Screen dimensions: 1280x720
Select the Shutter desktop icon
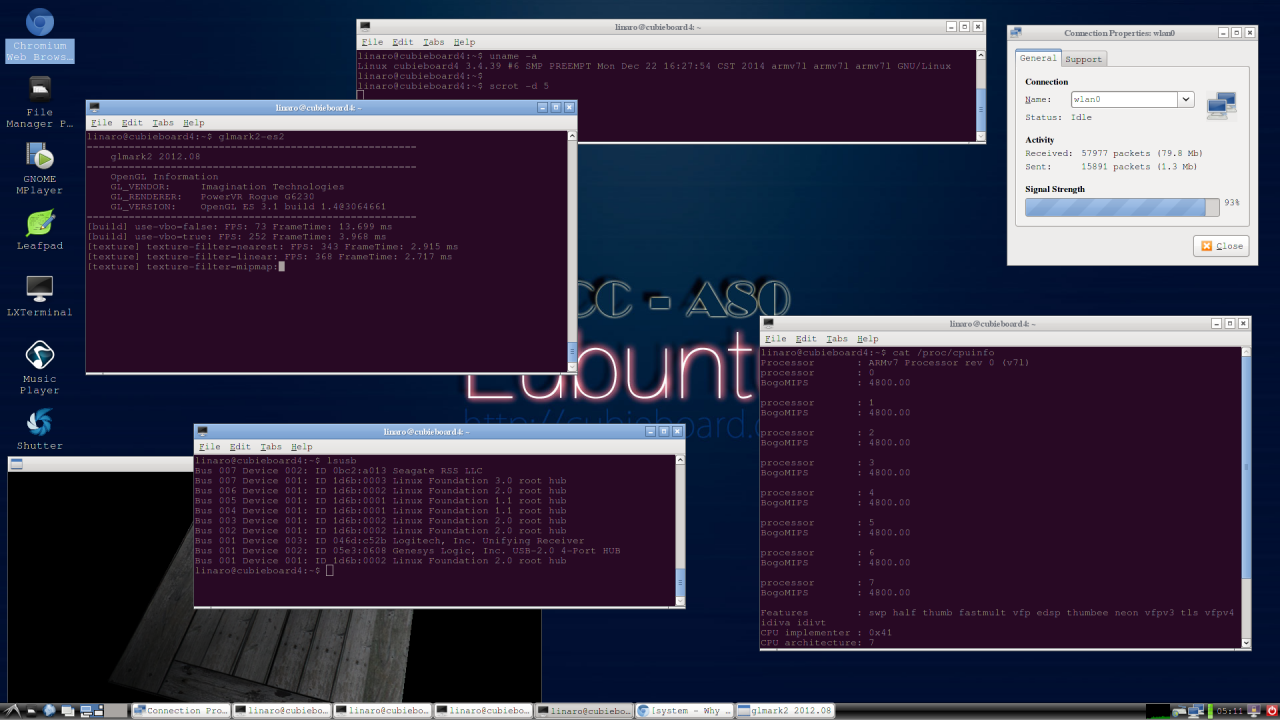39,429
